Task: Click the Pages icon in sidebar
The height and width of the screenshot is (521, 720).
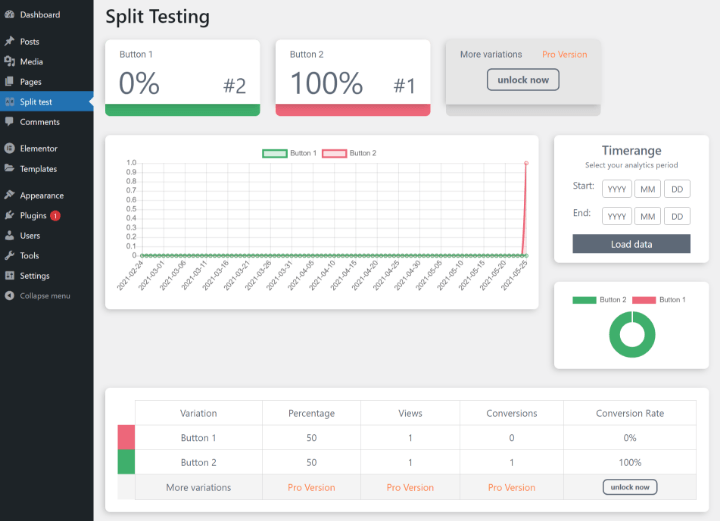Action: pos(9,82)
